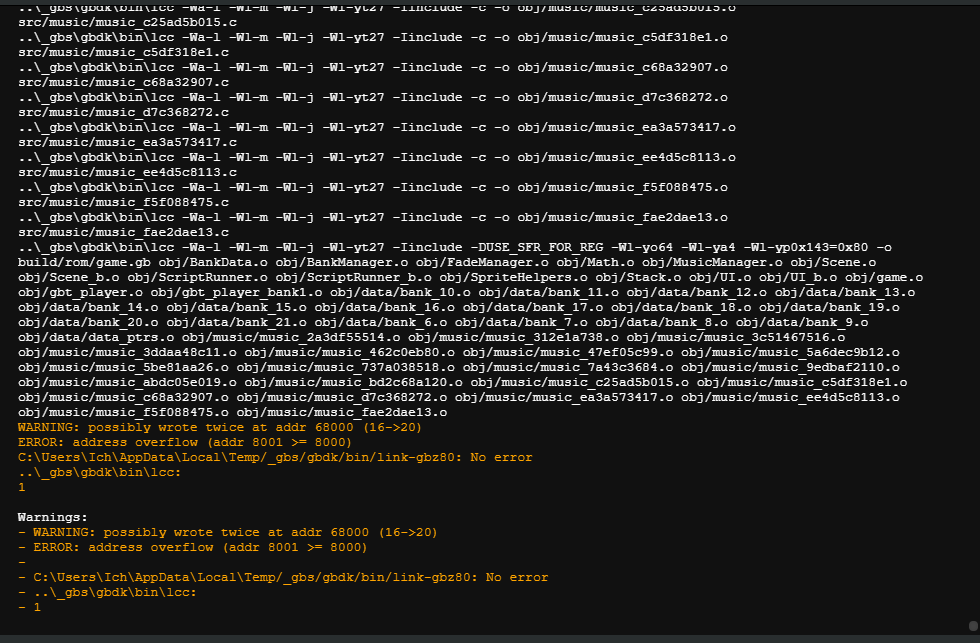
Task: Click the 'link-gbz80: No error' line under Warnings heading
Action: (283, 577)
